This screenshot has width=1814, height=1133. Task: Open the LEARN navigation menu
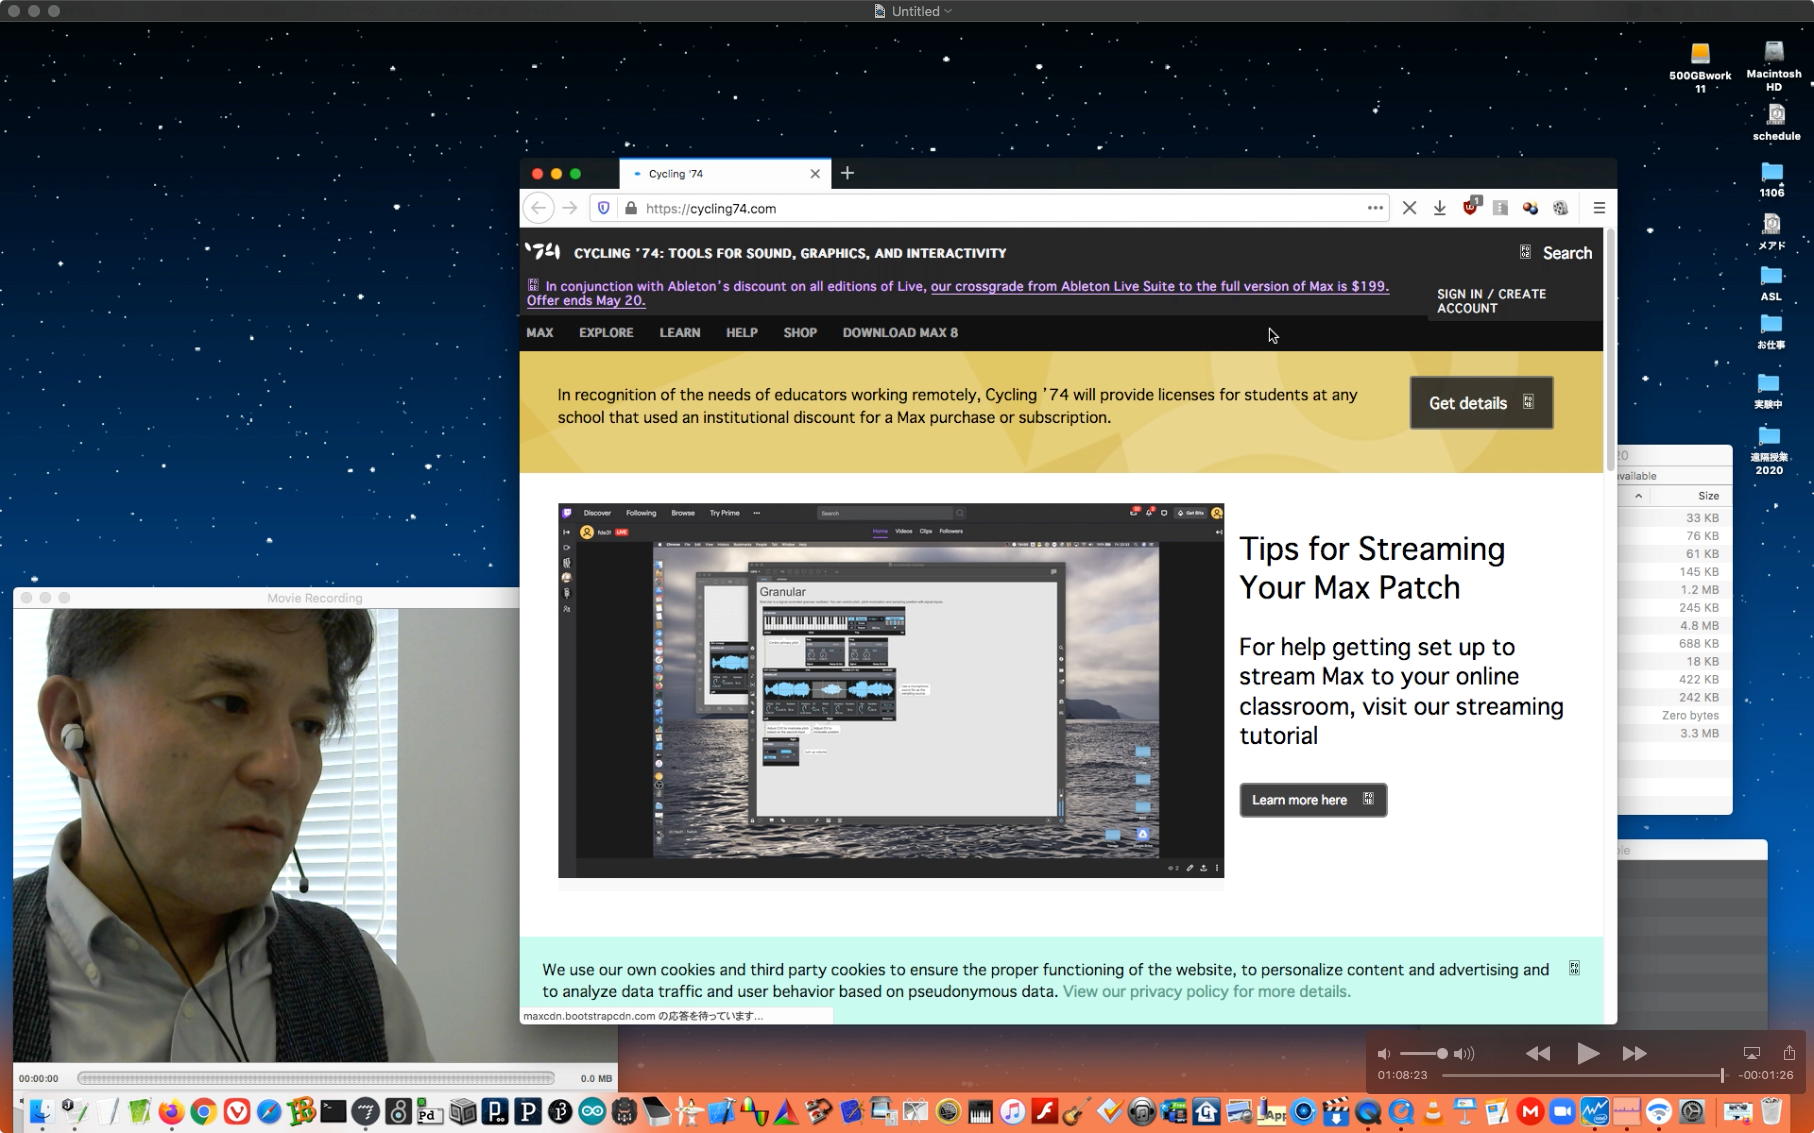tap(680, 332)
